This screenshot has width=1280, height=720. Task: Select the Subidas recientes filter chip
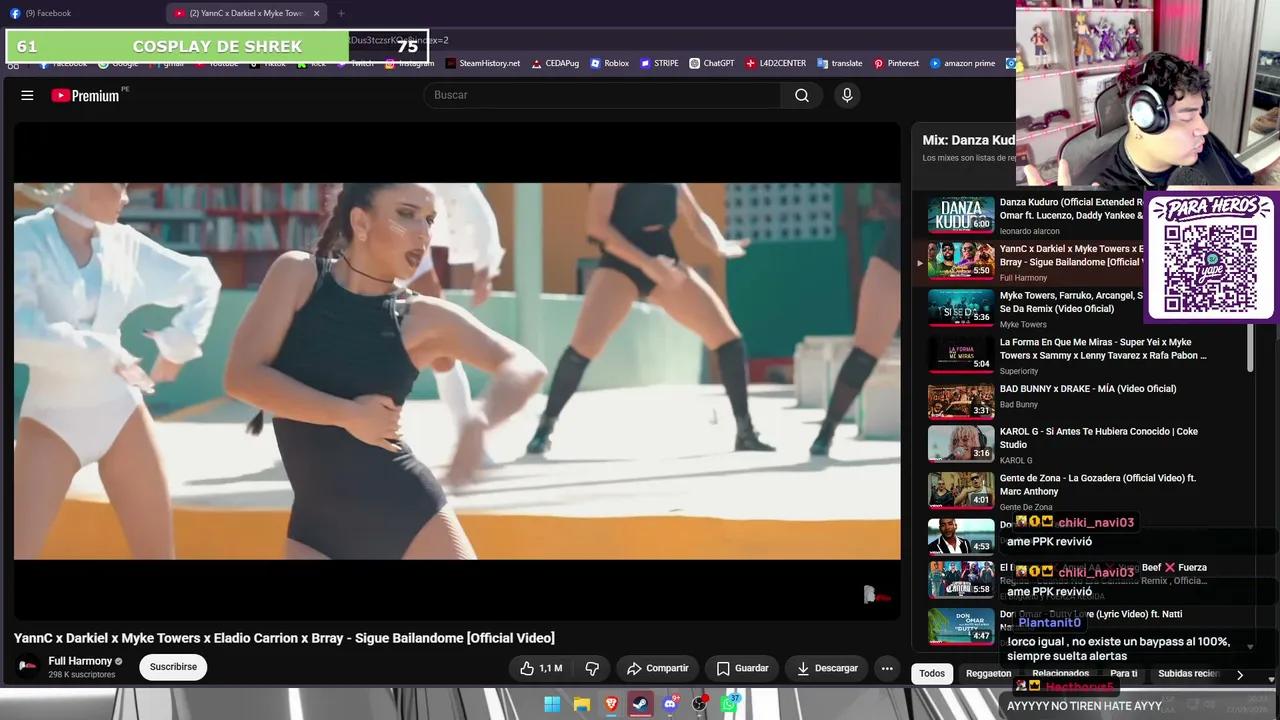click(1188, 674)
